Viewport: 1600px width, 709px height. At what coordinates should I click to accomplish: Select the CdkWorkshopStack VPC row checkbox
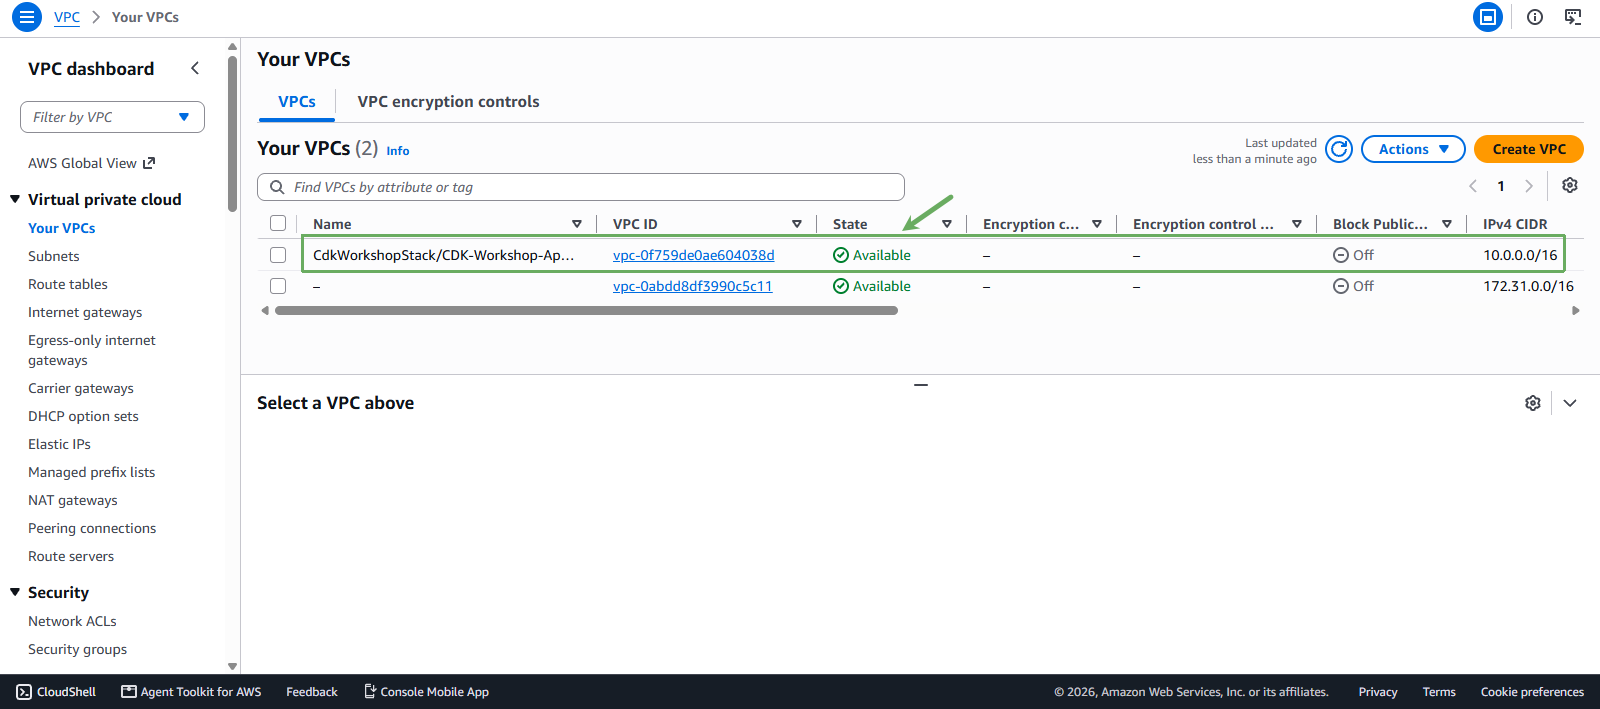point(278,255)
